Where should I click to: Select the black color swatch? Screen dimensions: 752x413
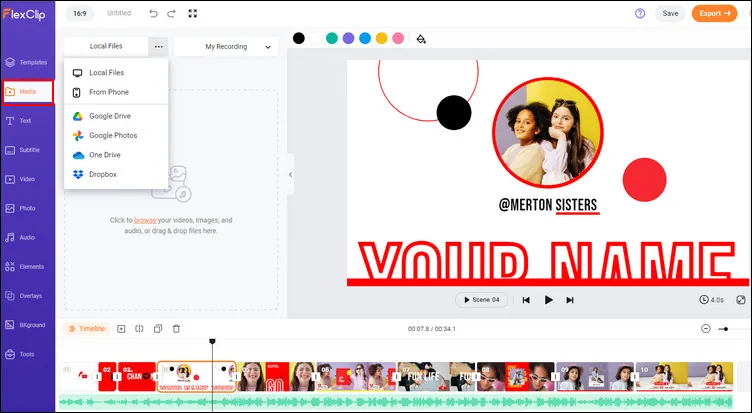[299, 38]
